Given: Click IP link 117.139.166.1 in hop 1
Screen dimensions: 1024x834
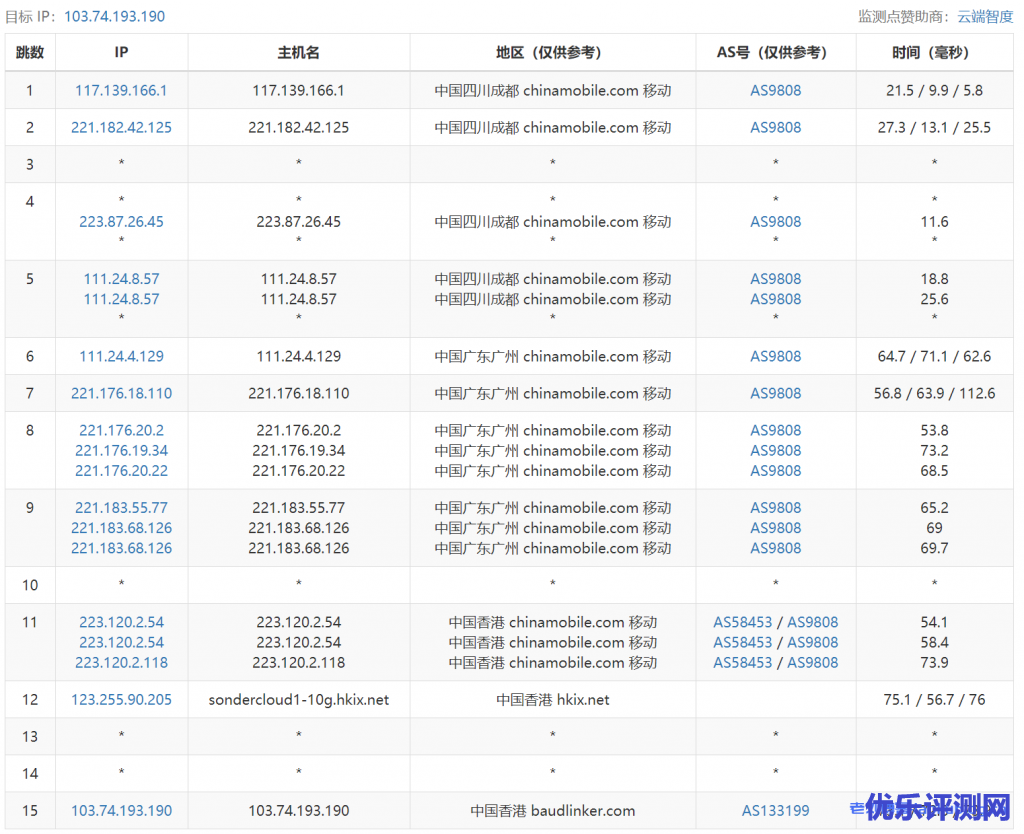Looking at the screenshot, I should [121, 90].
